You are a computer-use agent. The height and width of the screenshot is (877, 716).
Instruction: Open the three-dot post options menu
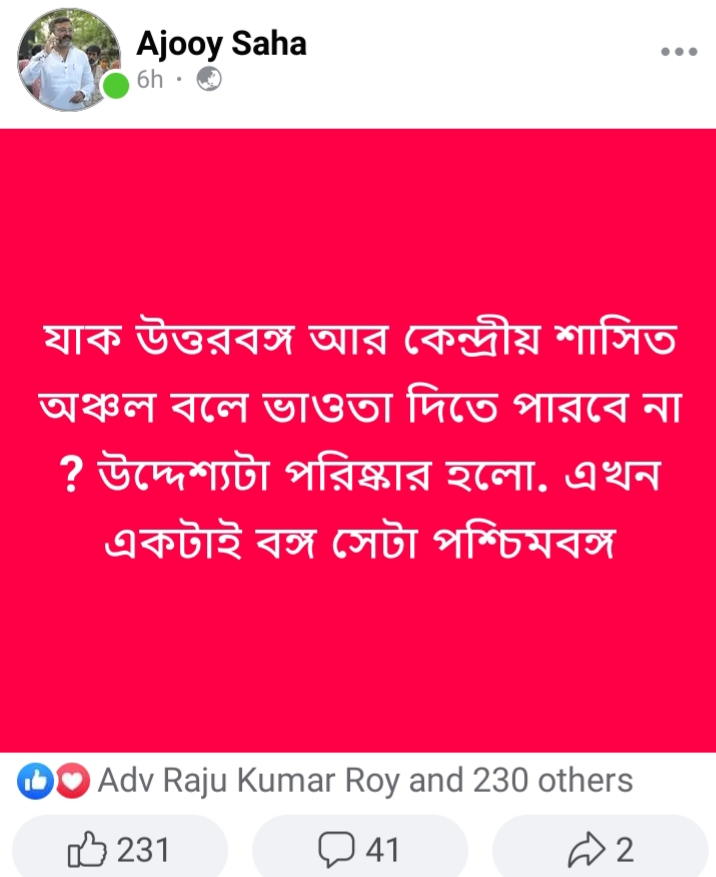point(679,51)
